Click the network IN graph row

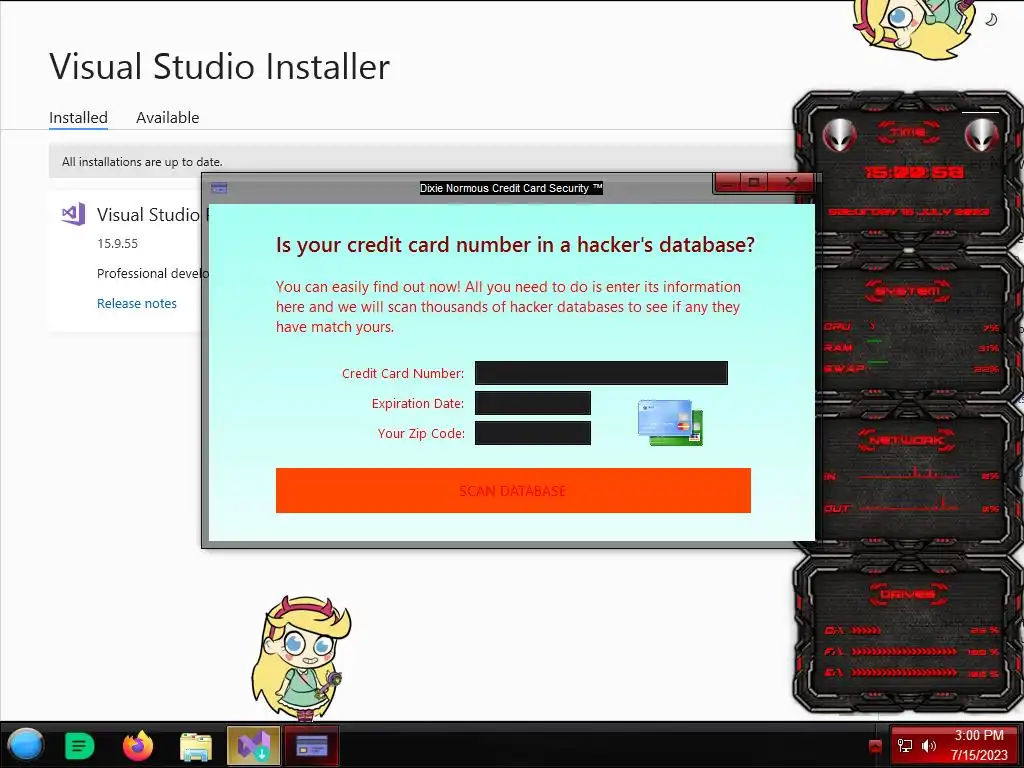(x=912, y=475)
